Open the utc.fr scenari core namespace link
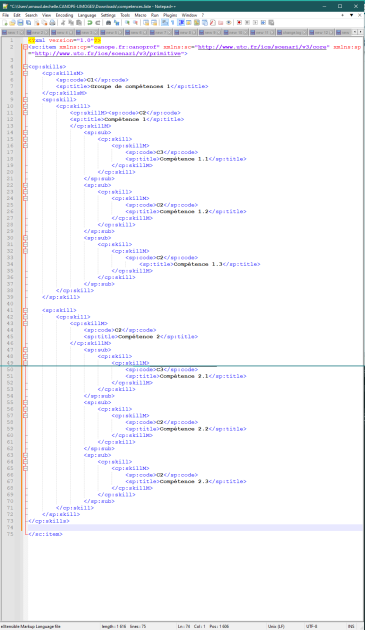 (x=262, y=47)
